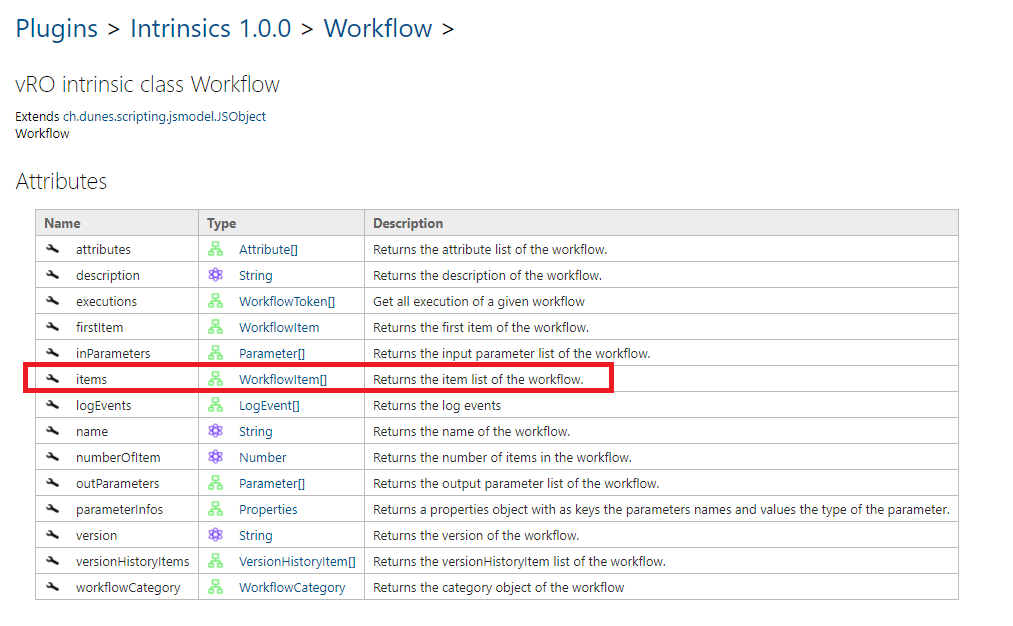This screenshot has width=1013, height=626.
Task: Open the Parameter[] type in inParameters row
Action: [272, 353]
